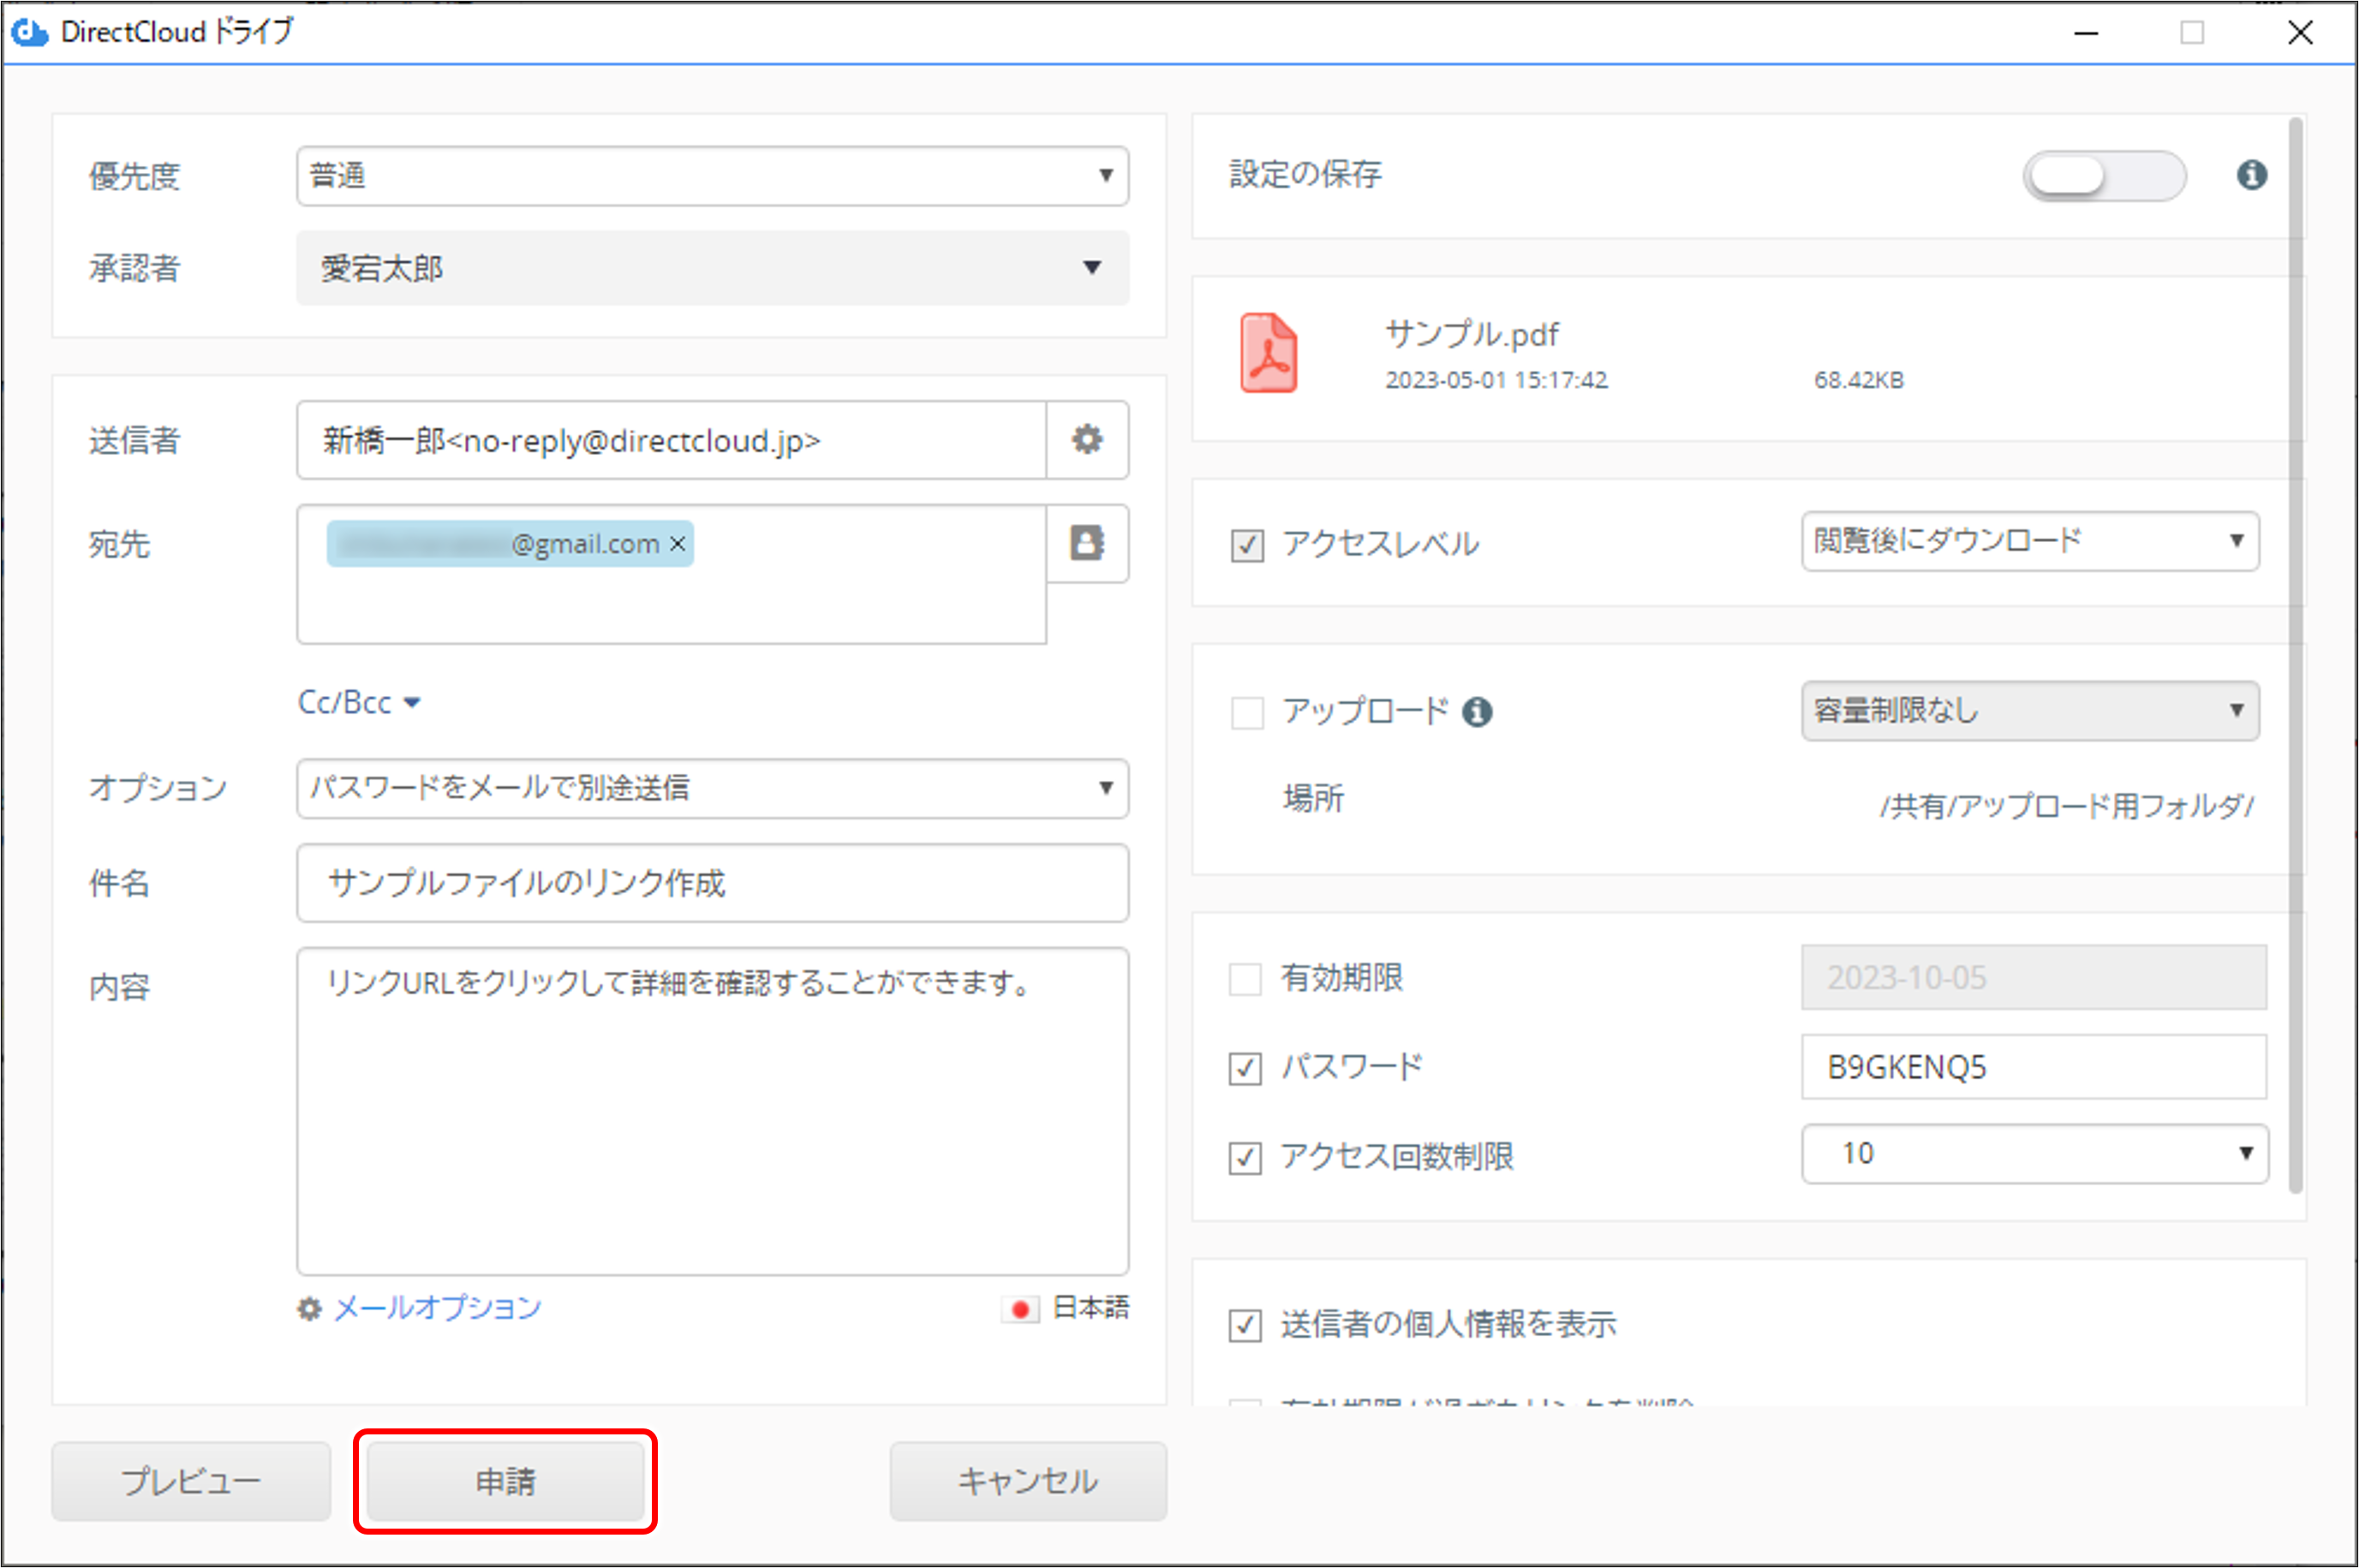This screenshot has height=1568, width=2359.
Task: Click inside the 宛先 recipient box
Action: (x=671, y=574)
